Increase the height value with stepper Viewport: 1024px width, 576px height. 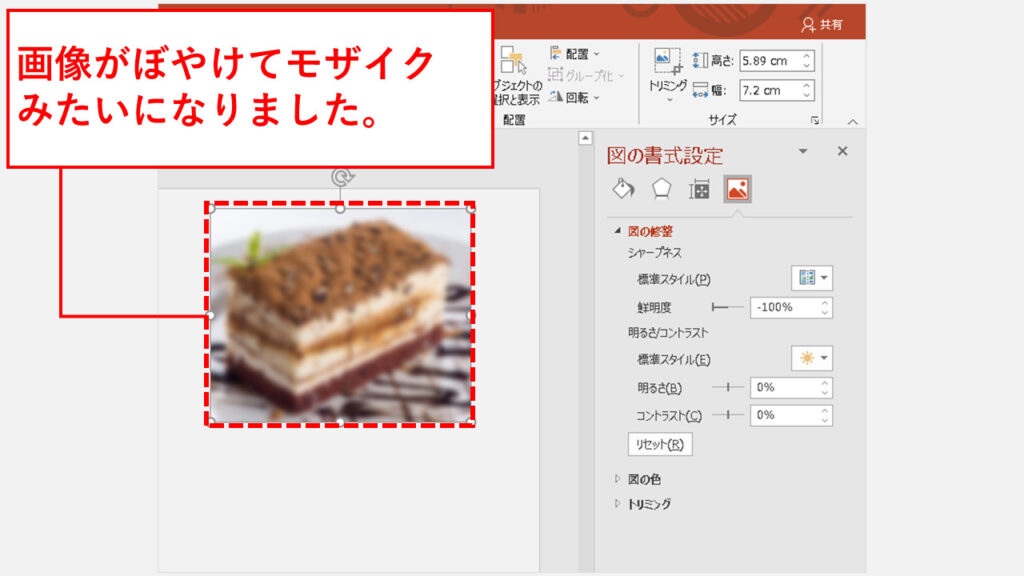click(x=807, y=56)
